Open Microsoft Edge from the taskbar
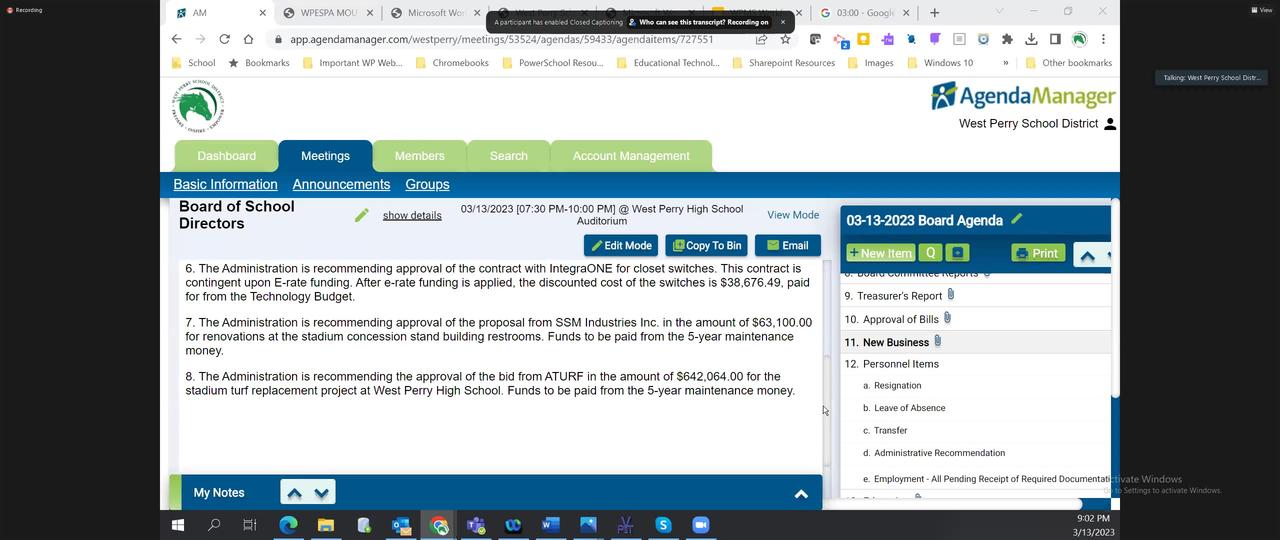The height and width of the screenshot is (540, 1280). click(288, 524)
